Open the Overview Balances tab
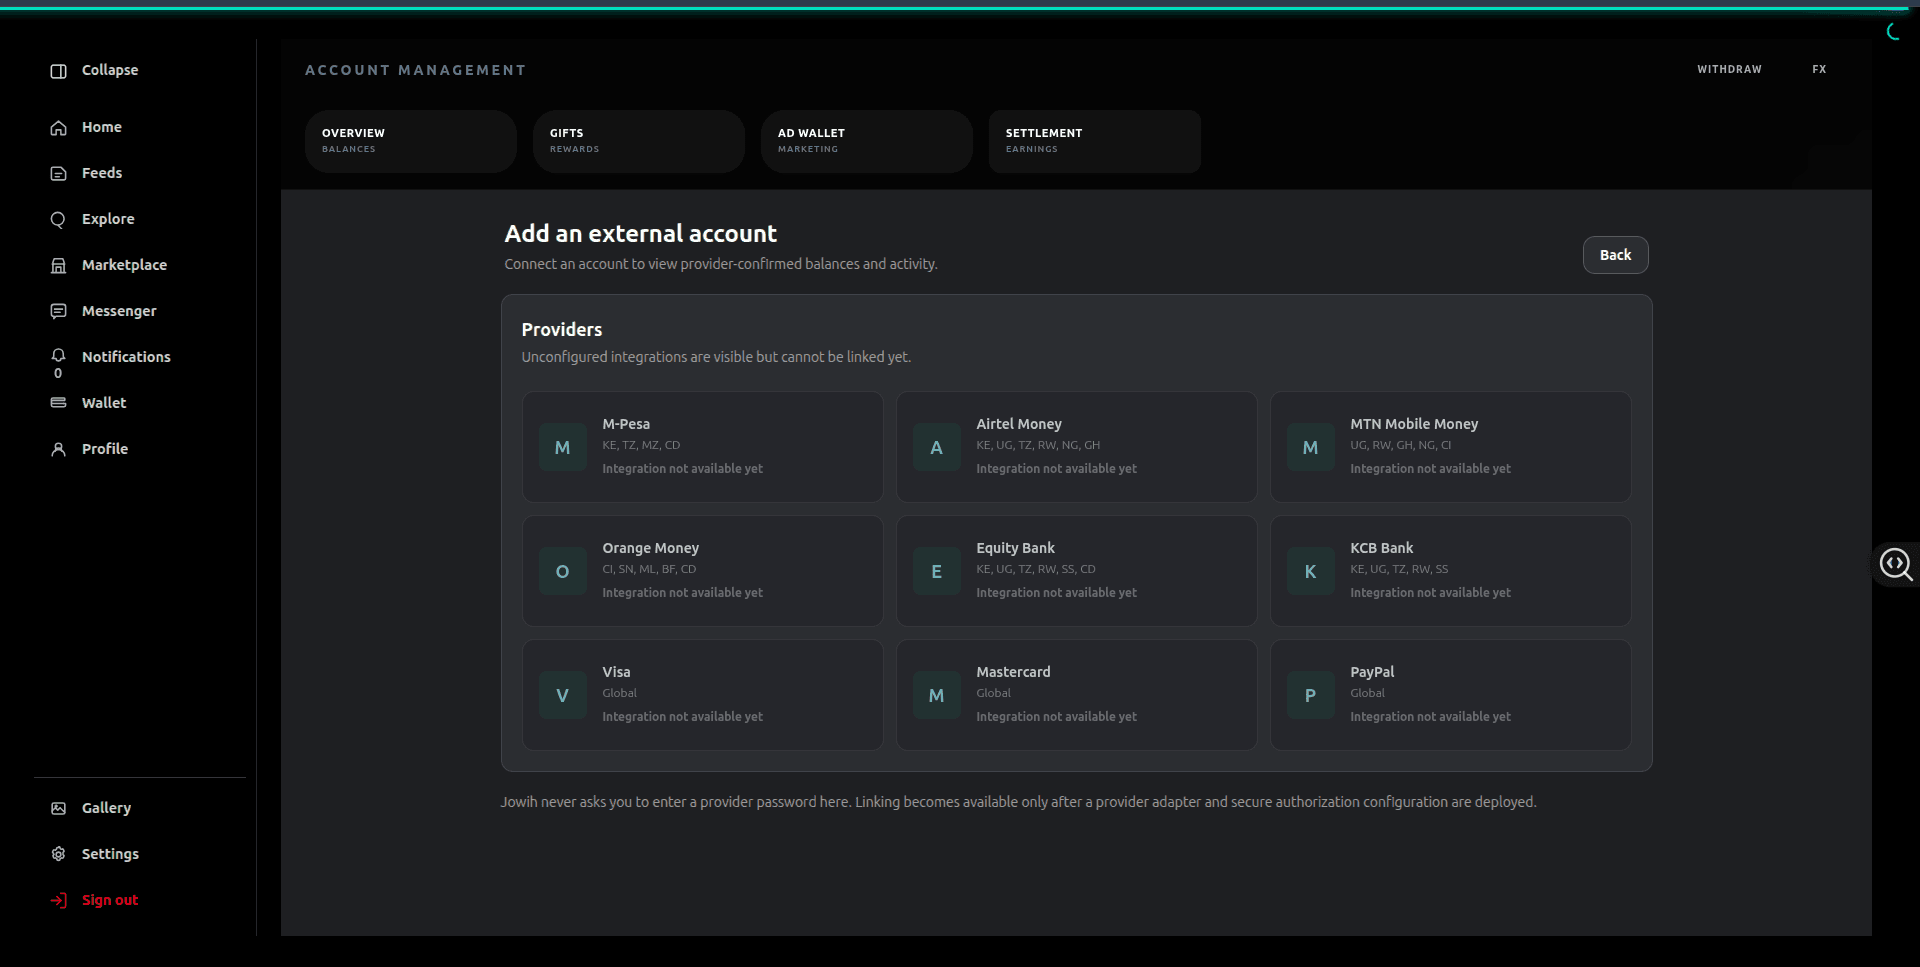The width and height of the screenshot is (1920, 967). 411,141
